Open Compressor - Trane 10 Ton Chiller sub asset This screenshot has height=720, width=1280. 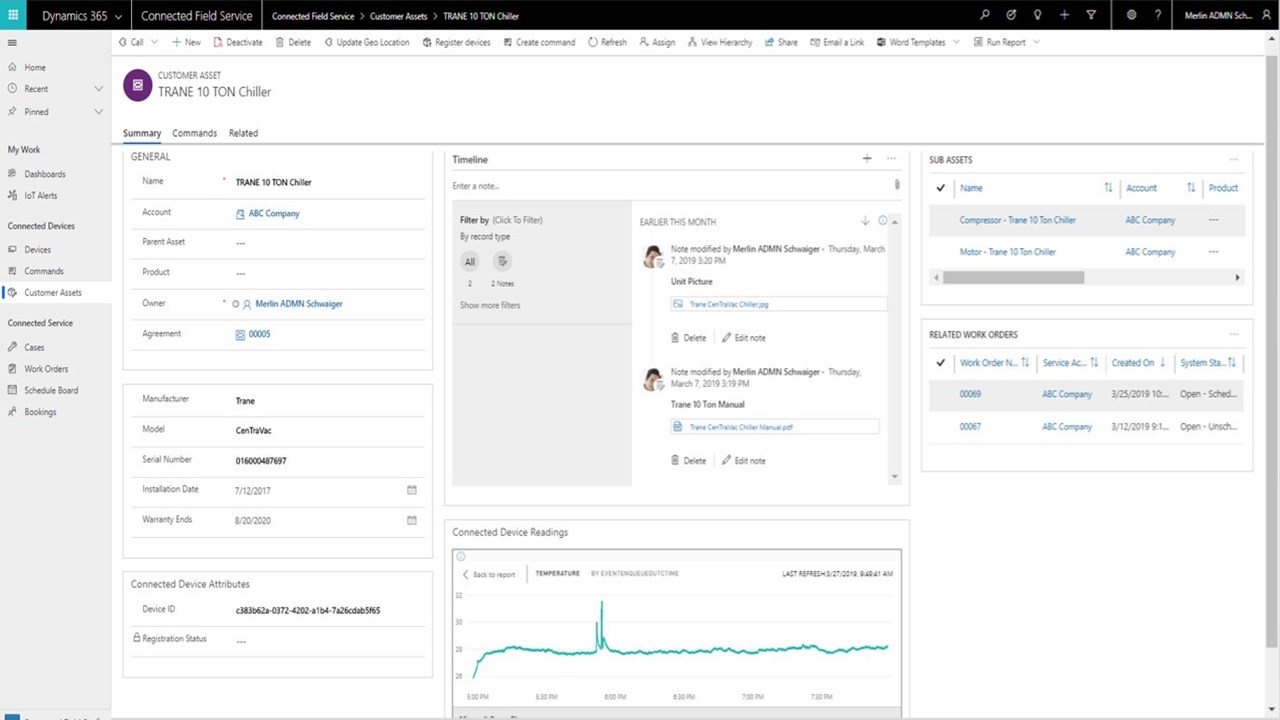1018,220
